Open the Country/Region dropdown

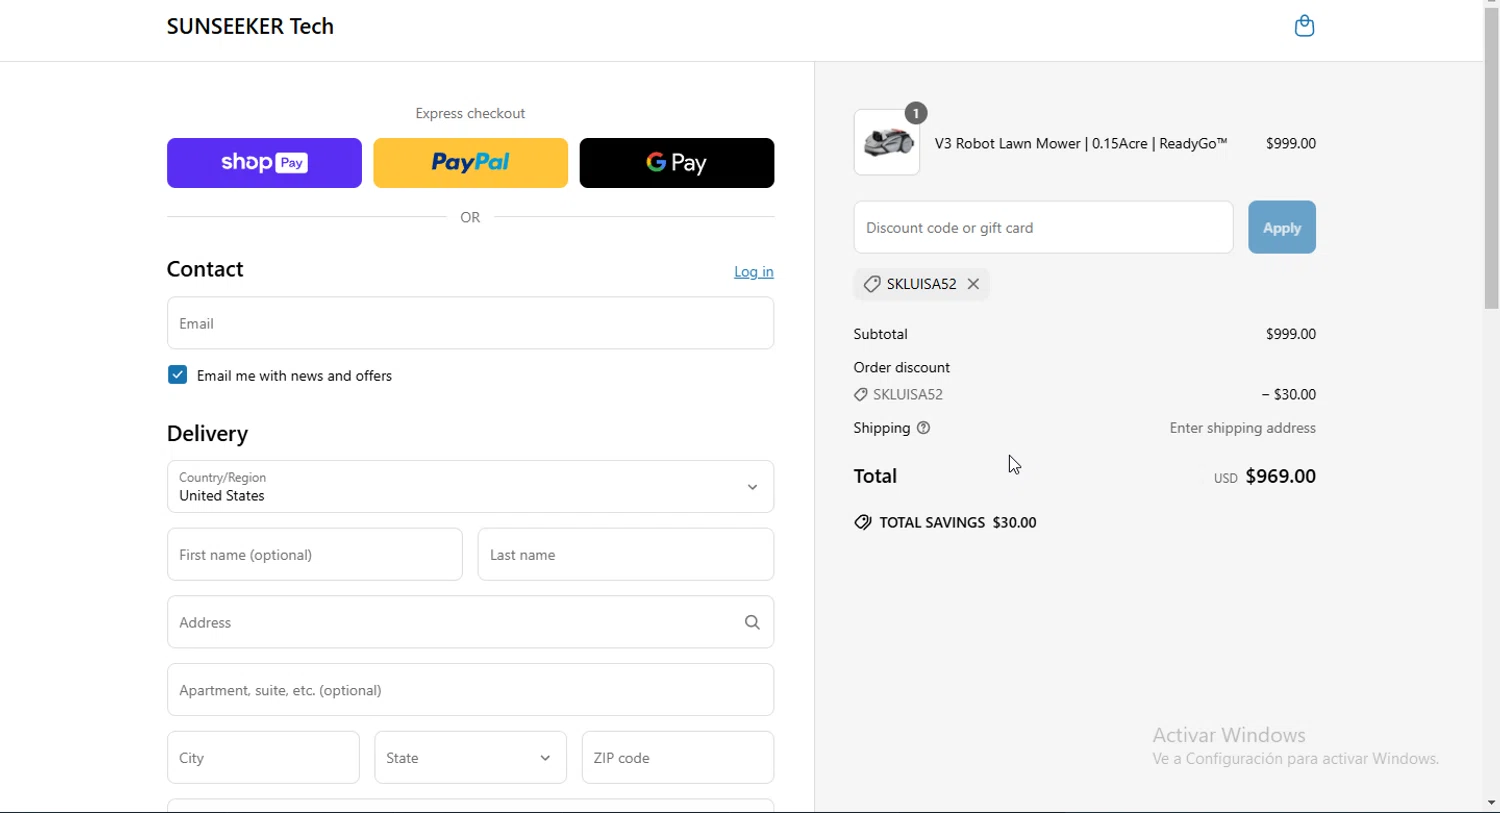point(470,487)
